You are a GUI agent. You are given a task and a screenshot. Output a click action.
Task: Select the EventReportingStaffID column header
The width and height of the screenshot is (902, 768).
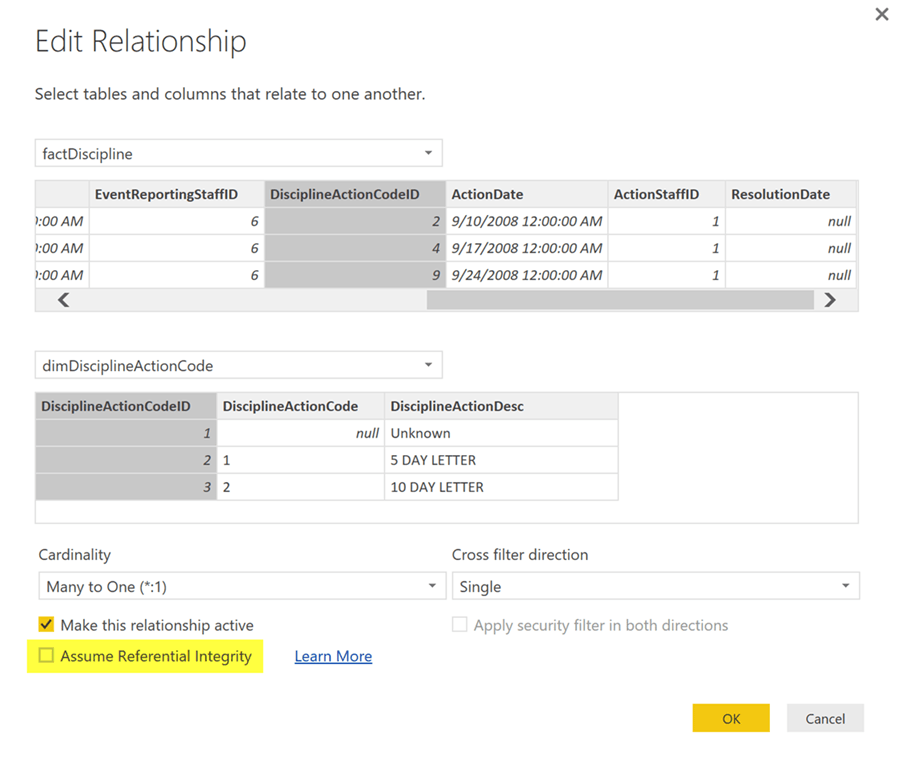[x=166, y=194]
